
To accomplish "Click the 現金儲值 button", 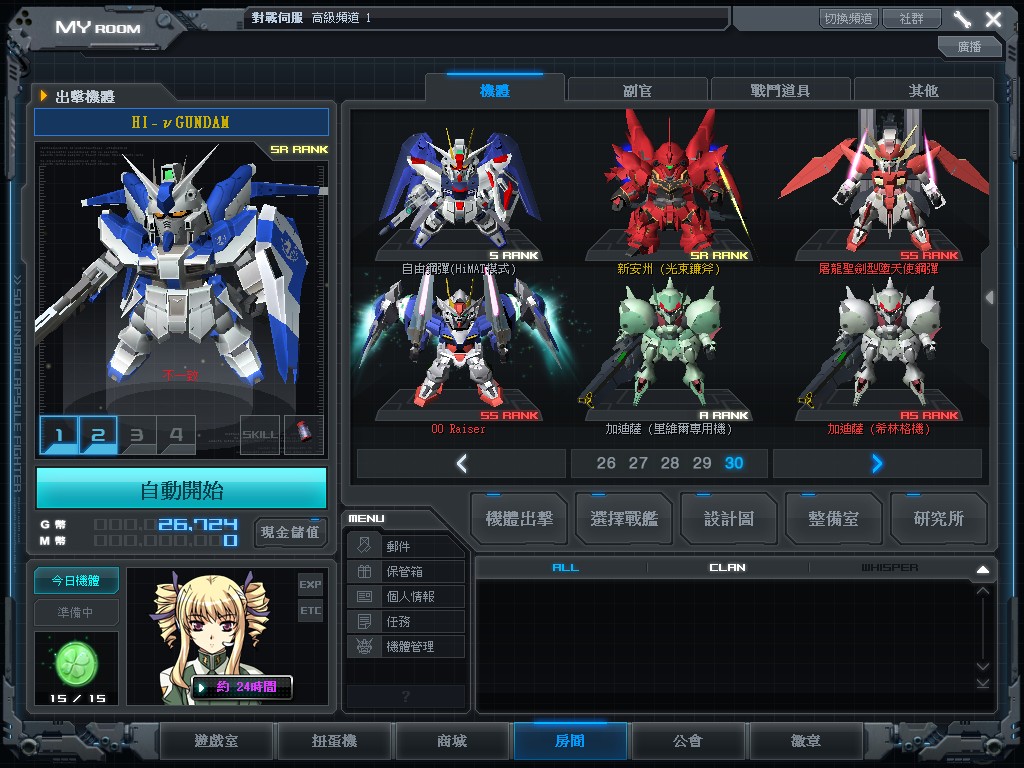I will pos(290,532).
